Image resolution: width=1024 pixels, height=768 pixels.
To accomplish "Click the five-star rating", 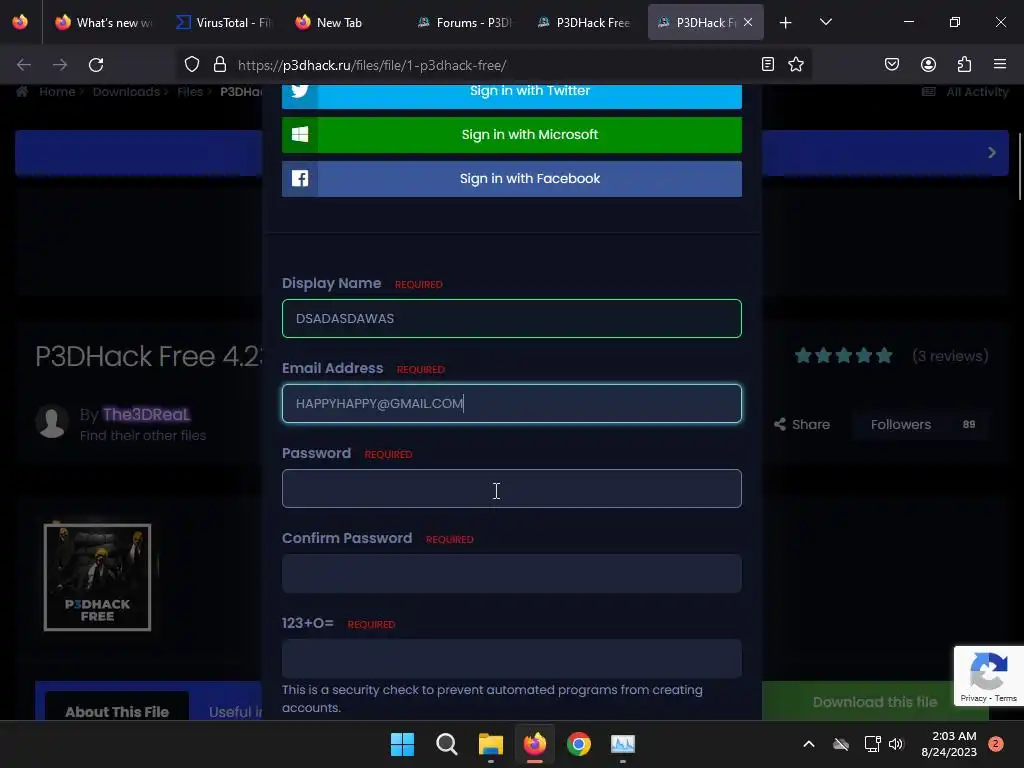I will [844, 356].
